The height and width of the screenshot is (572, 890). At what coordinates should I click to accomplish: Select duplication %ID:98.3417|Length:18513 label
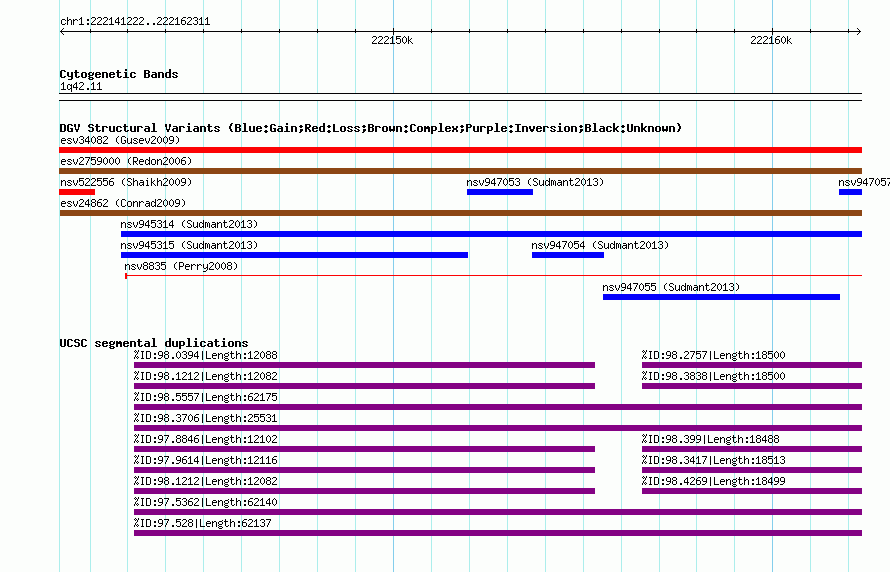tap(713, 460)
